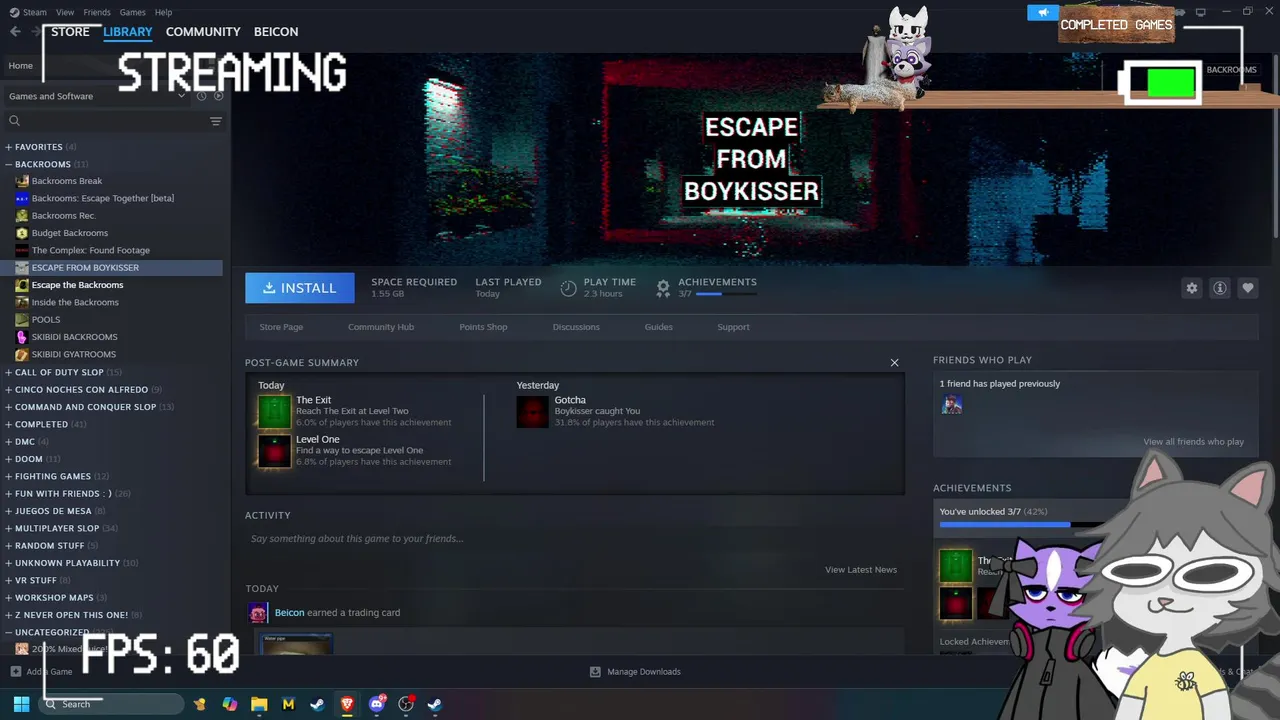Select Escape the Backrooms entry
Viewport: 1280px width, 720px height.
(78, 285)
